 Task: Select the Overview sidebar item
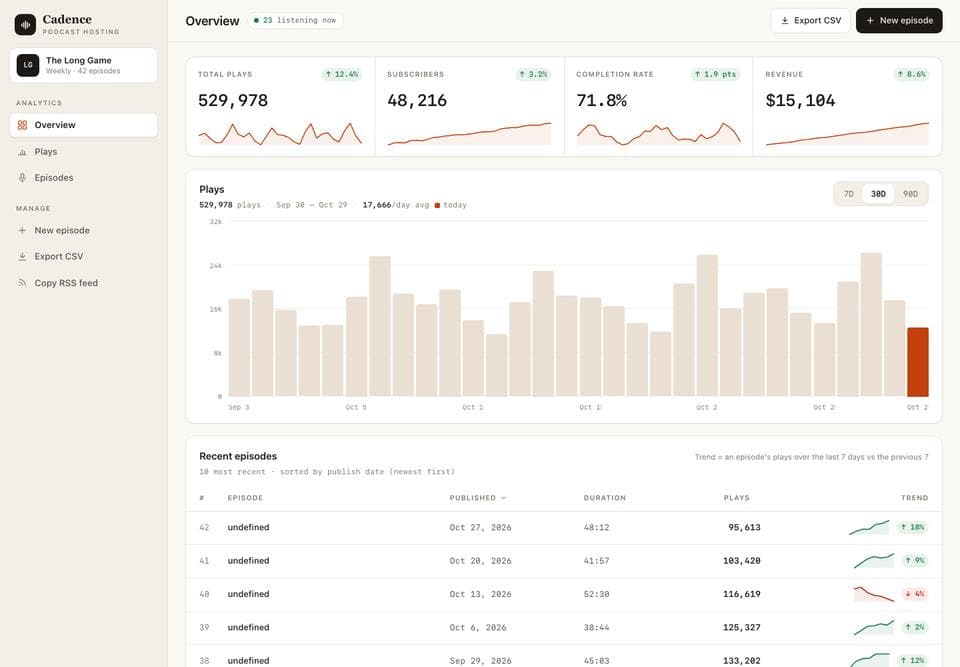[84, 125]
